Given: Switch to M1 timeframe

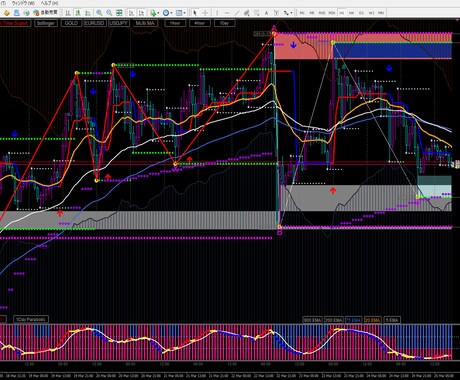Looking at the screenshot, I should [302, 13].
